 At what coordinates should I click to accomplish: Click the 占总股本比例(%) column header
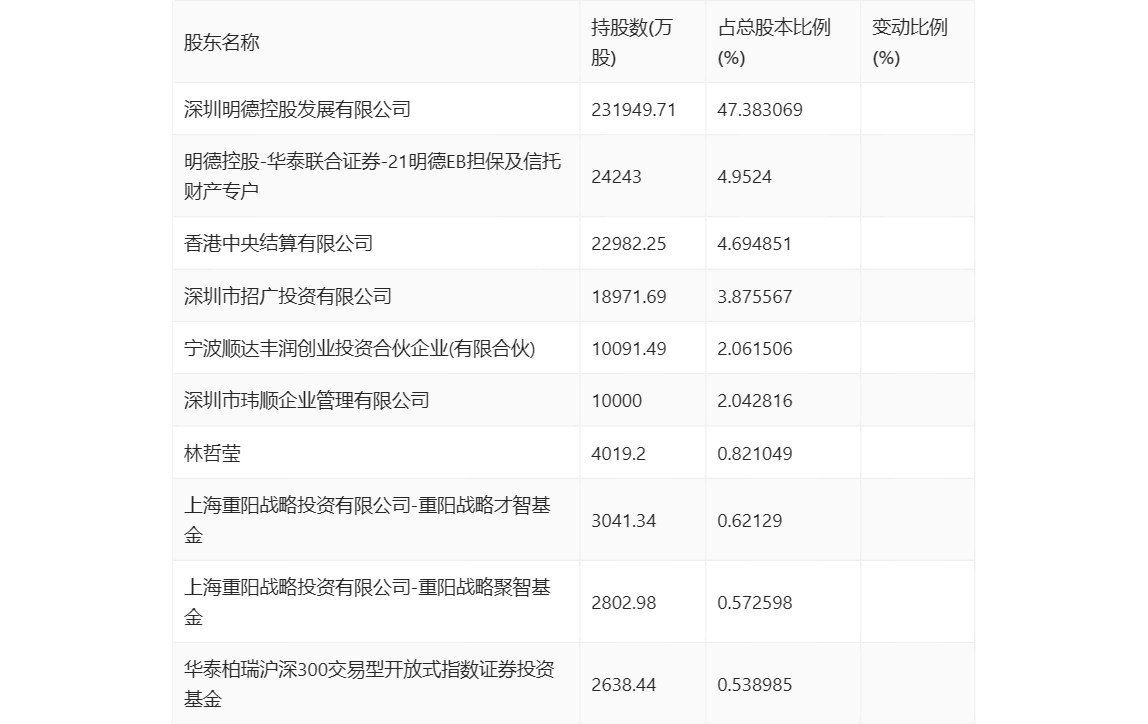[x=774, y=42]
